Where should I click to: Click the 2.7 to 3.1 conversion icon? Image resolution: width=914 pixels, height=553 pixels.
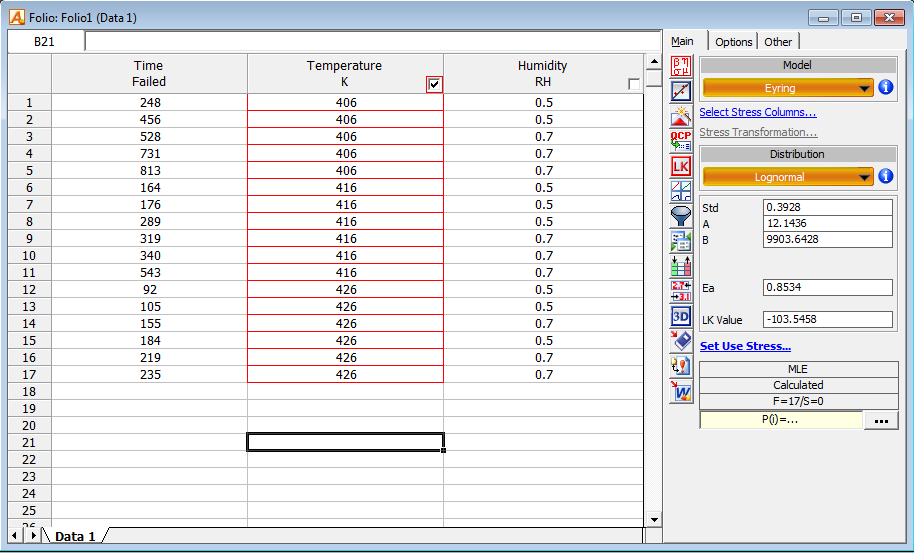681,291
